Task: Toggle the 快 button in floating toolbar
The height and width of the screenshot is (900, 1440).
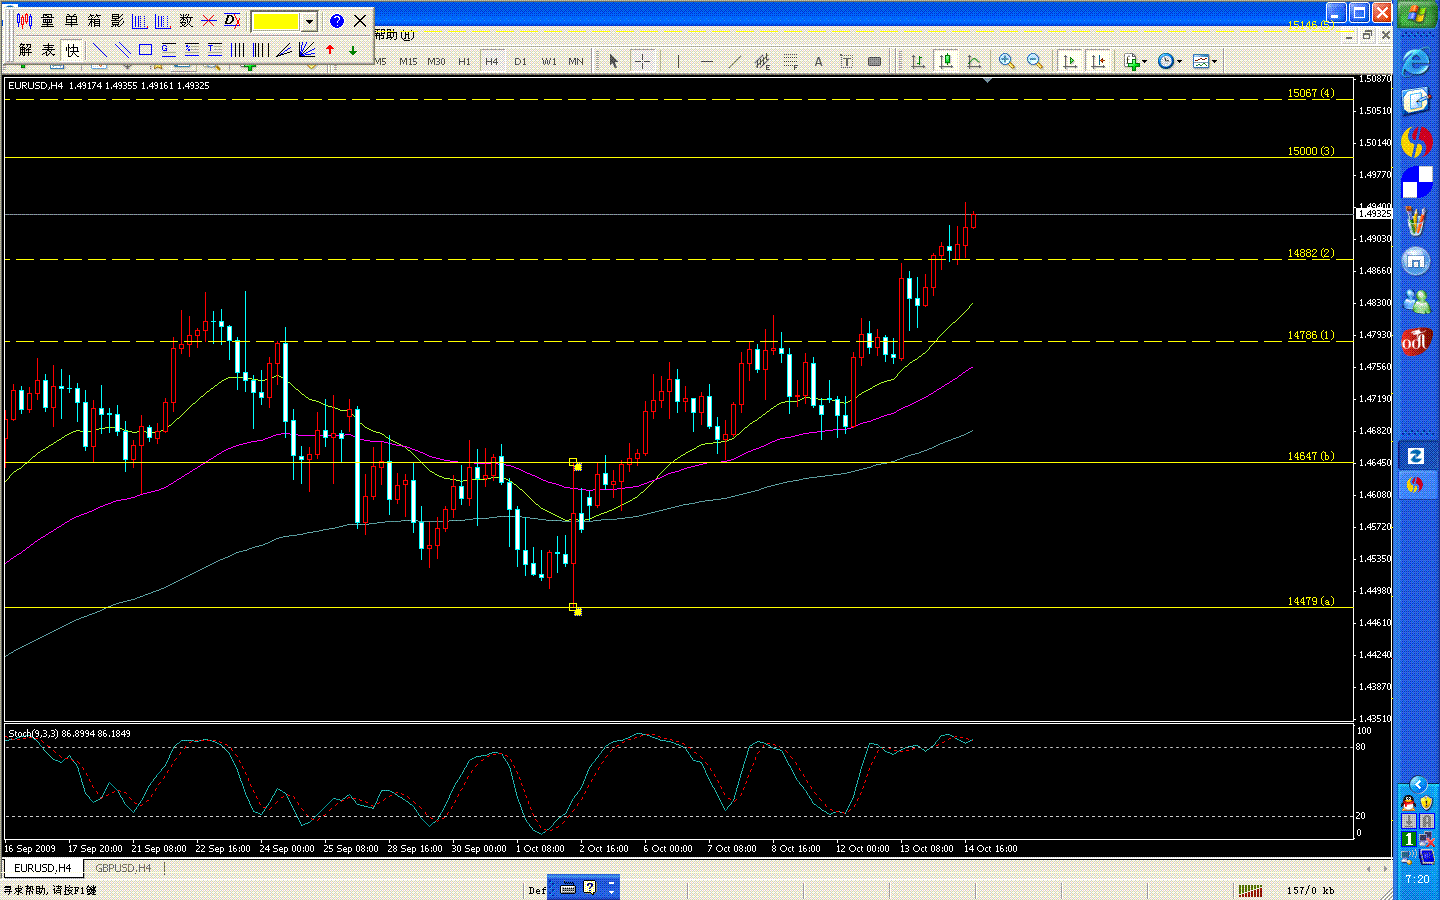Action: [x=72, y=50]
